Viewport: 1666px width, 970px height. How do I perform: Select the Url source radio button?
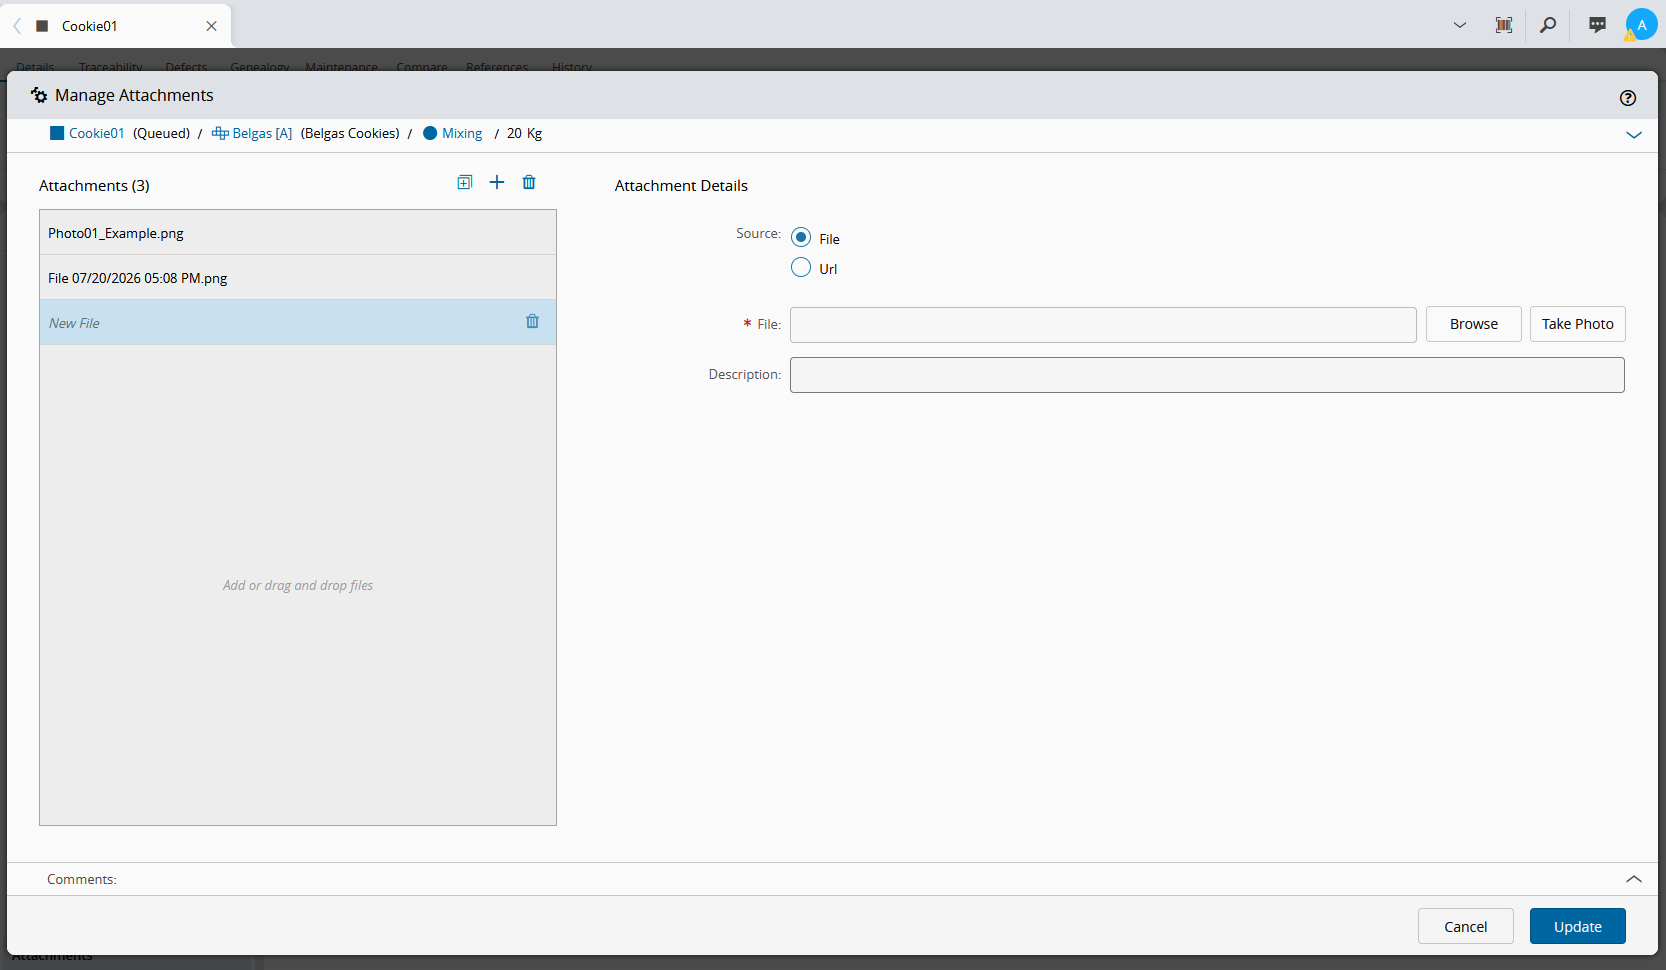[x=801, y=268]
